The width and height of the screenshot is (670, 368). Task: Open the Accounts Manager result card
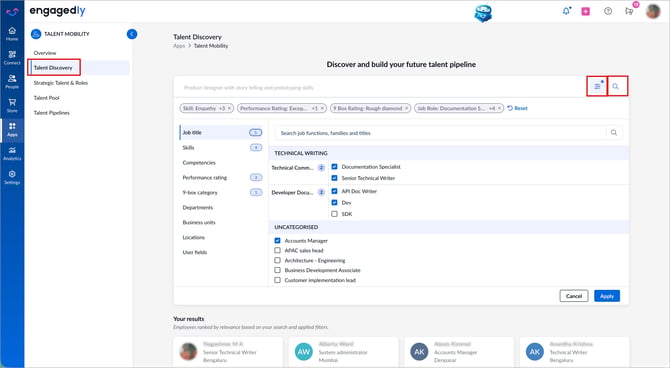pos(459,352)
